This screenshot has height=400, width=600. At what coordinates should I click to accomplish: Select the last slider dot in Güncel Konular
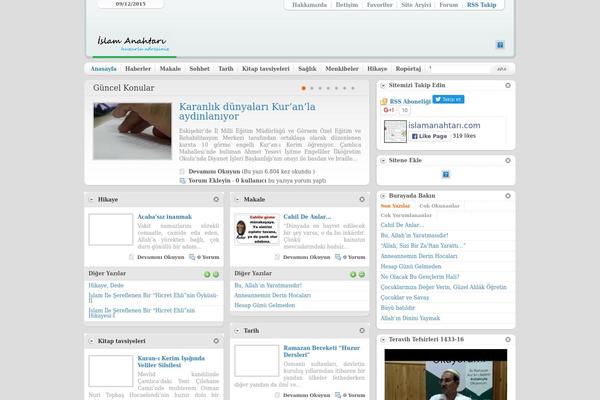[353, 88]
